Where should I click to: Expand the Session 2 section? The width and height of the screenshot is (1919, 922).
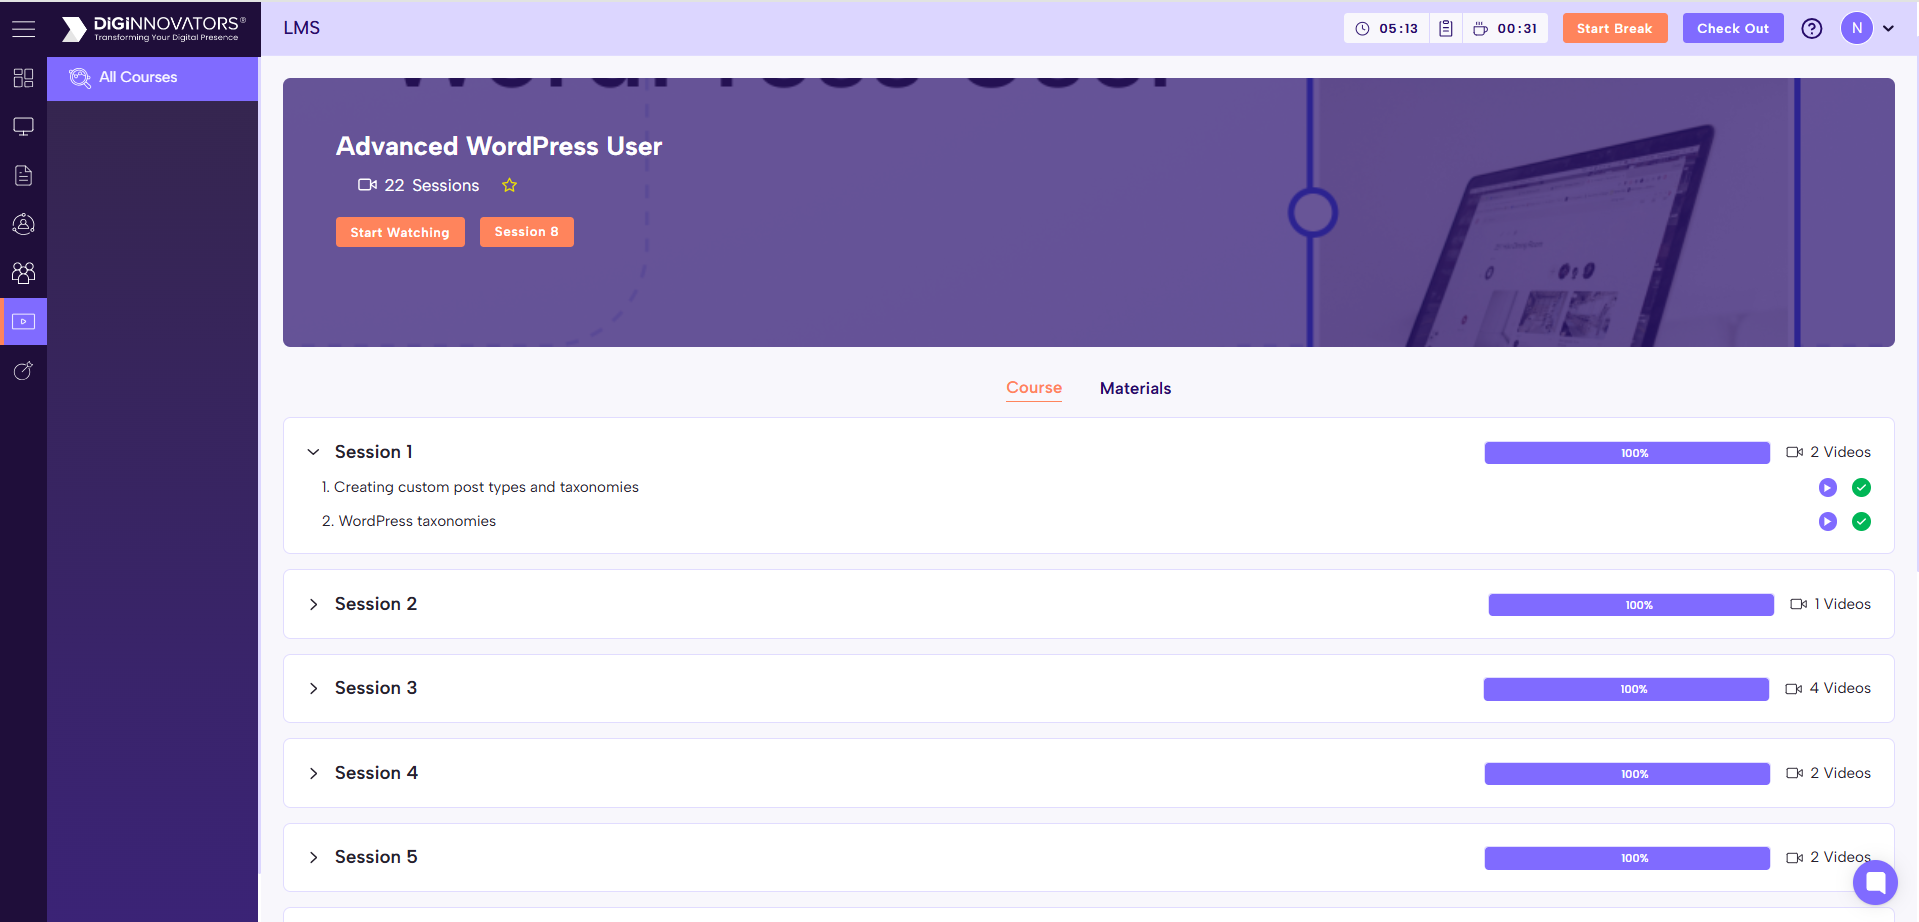(x=313, y=604)
